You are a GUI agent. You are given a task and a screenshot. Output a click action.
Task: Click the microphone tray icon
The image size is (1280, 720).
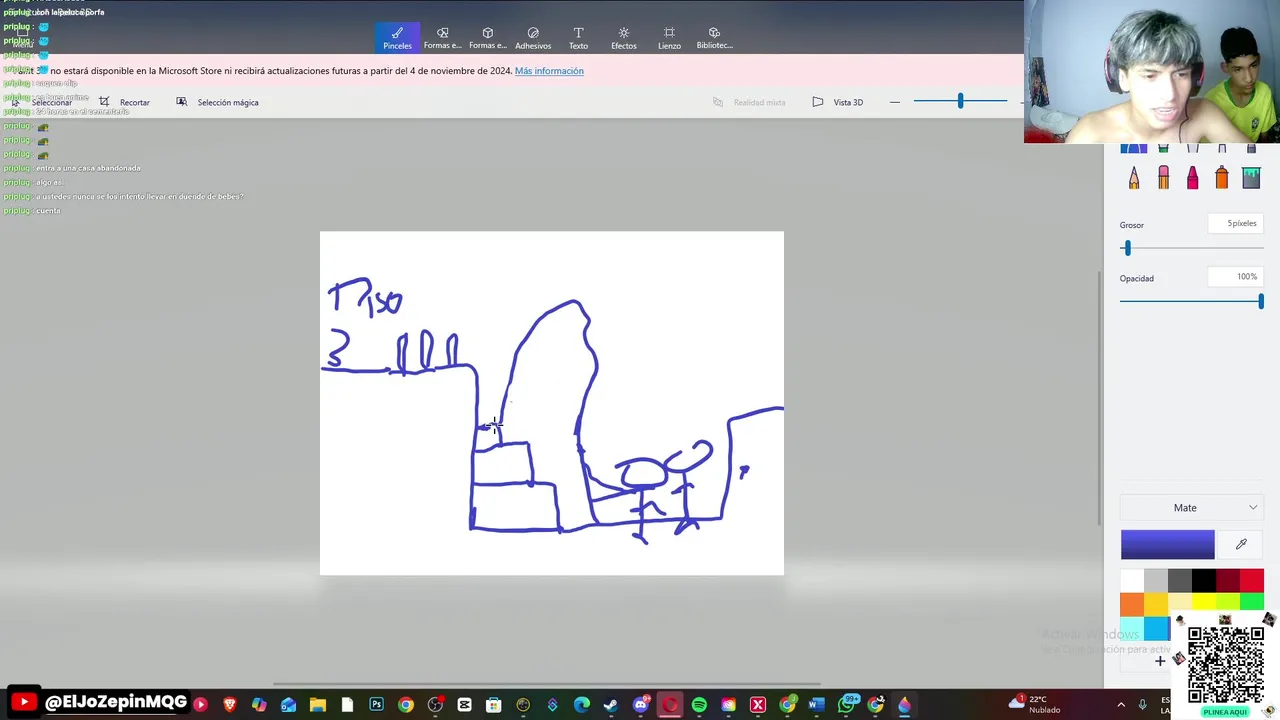pos(1142,705)
